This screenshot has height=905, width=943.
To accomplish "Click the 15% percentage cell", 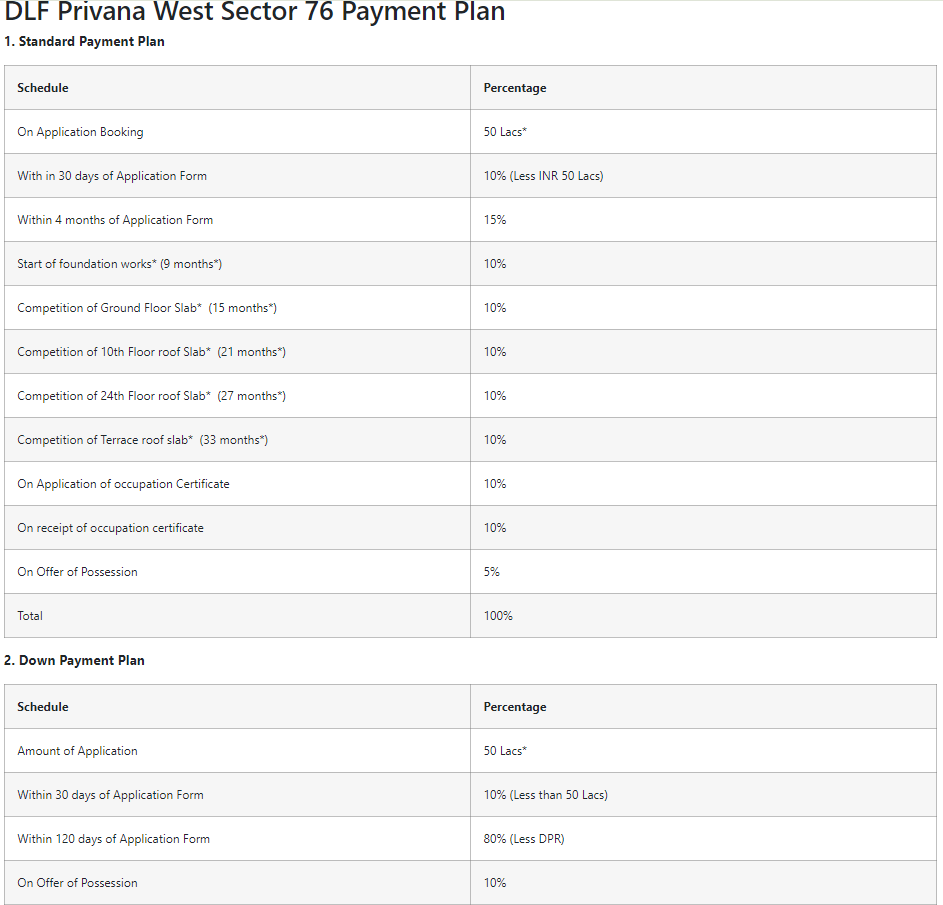I will click(703, 219).
